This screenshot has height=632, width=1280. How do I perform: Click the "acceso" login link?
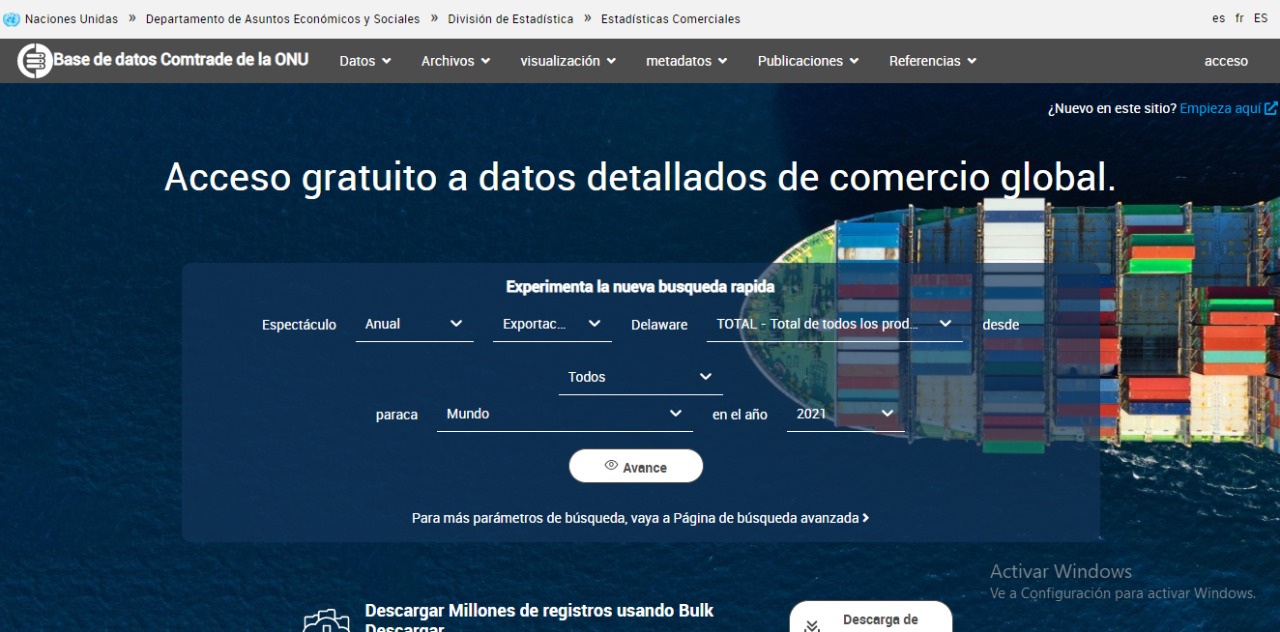(x=1225, y=60)
